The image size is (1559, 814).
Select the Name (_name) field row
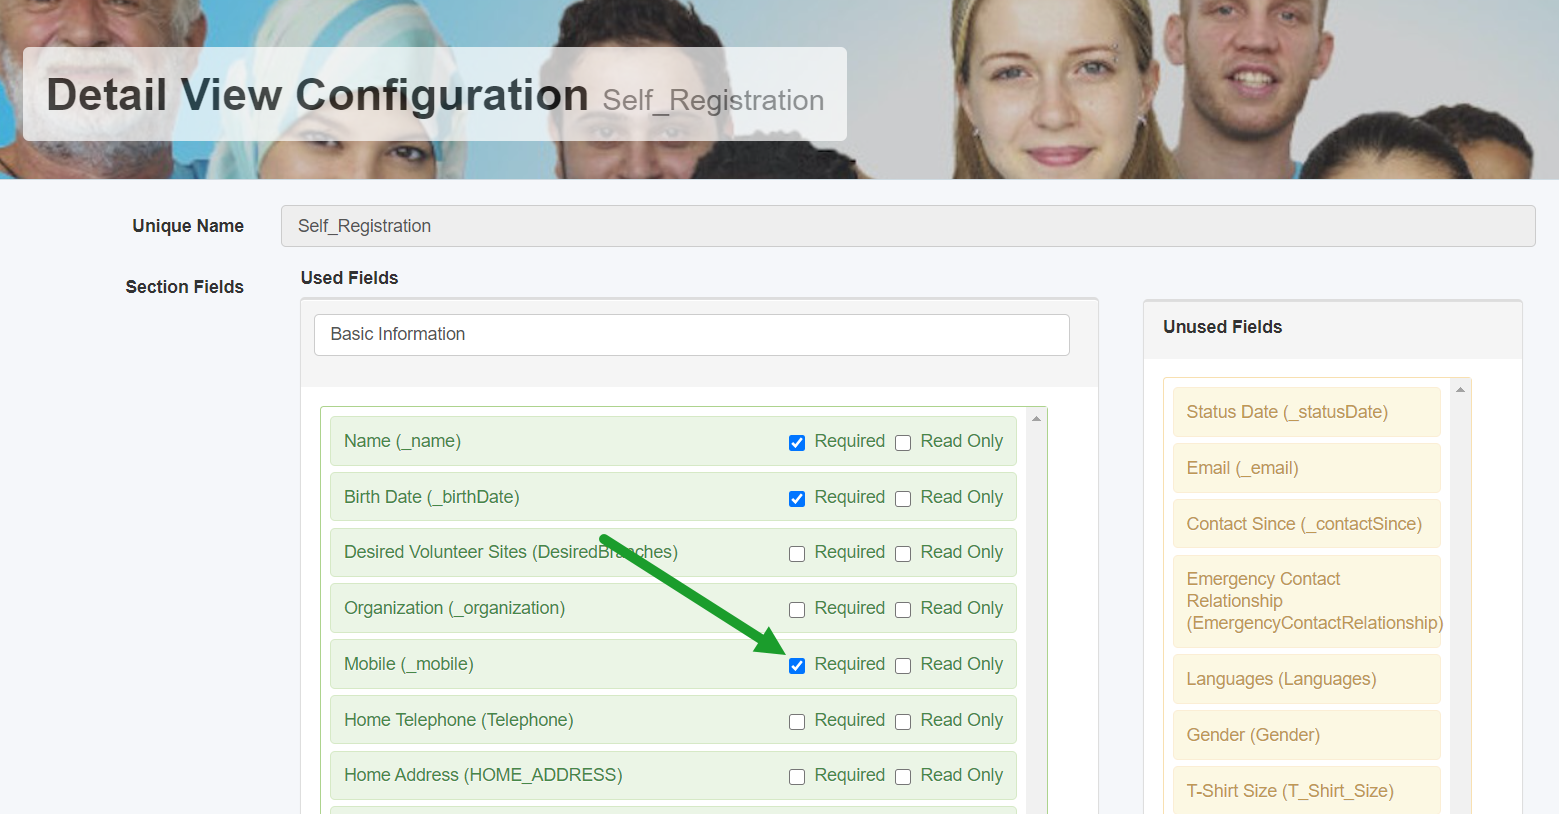click(673, 441)
